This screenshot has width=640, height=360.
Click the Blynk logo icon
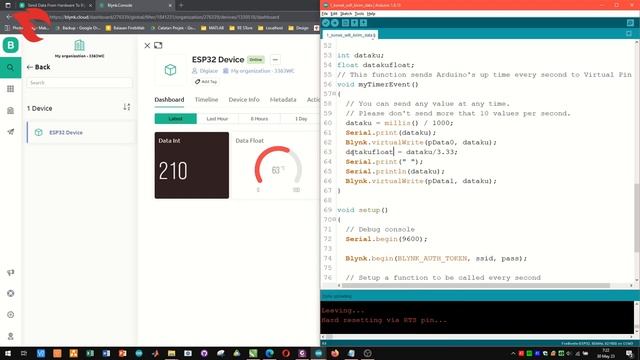click(11, 45)
